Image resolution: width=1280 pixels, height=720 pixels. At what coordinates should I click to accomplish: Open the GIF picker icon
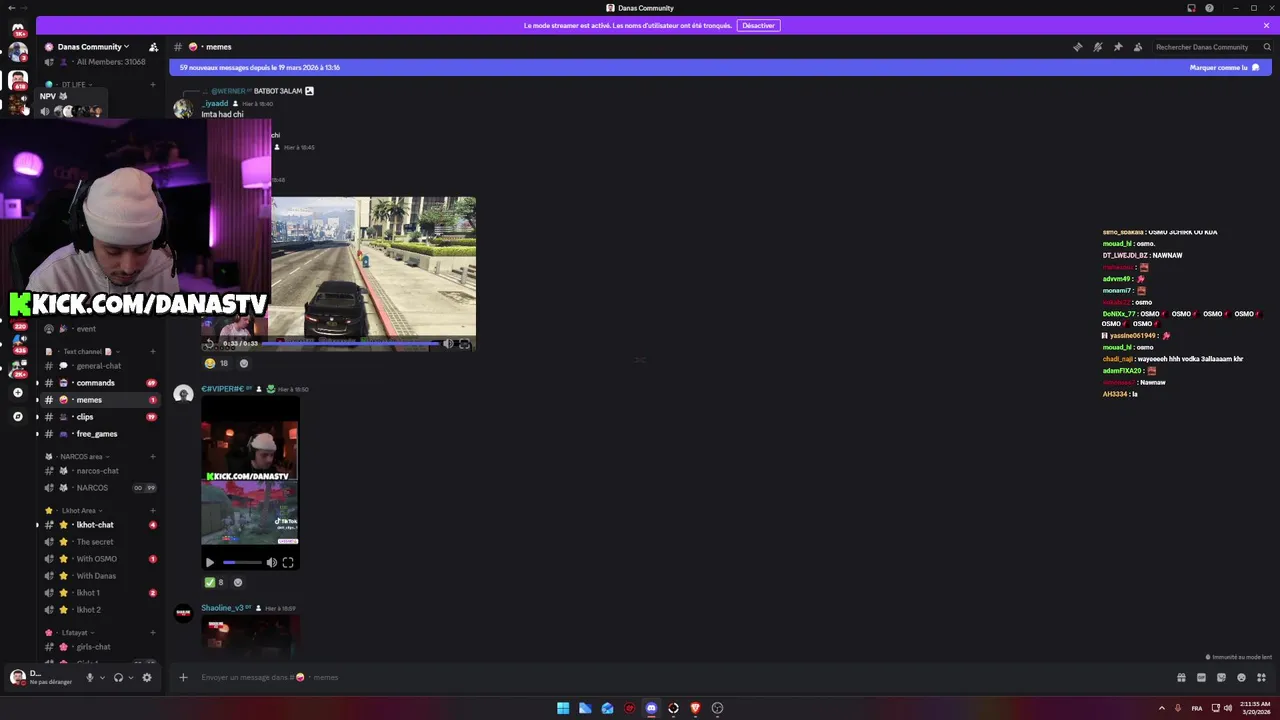[x=1201, y=678]
